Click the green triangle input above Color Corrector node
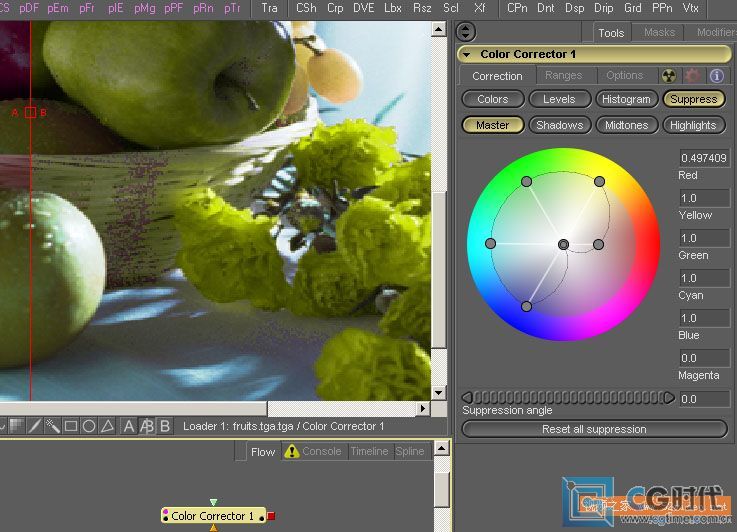The height and width of the screenshot is (532, 737). (x=213, y=502)
